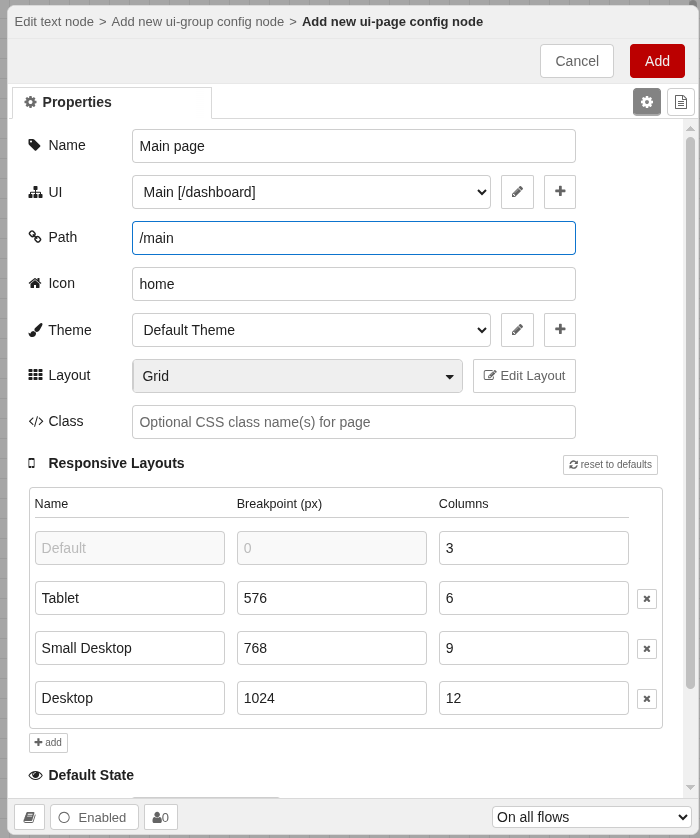
Task: Edit the selected UI with pencil icon
Action: coord(517,192)
